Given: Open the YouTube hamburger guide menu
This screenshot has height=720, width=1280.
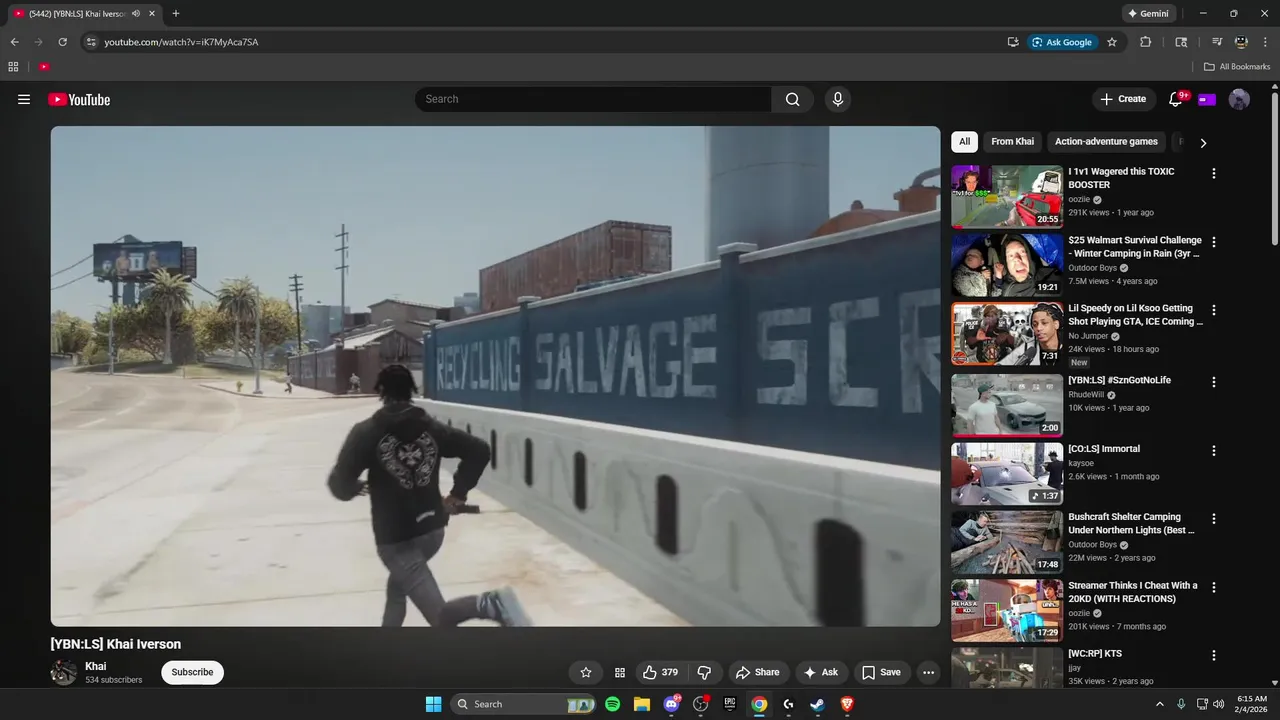Looking at the screenshot, I should pos(24,99).
